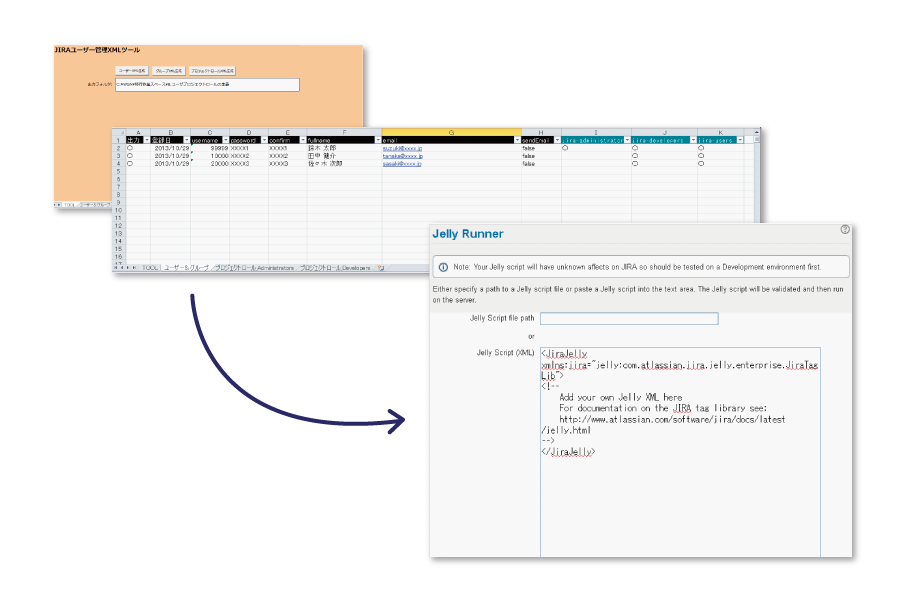Select column G header in the spreadsheet
Screen dimensions: 900x600
pyautogui.click(x=451, y=132)
